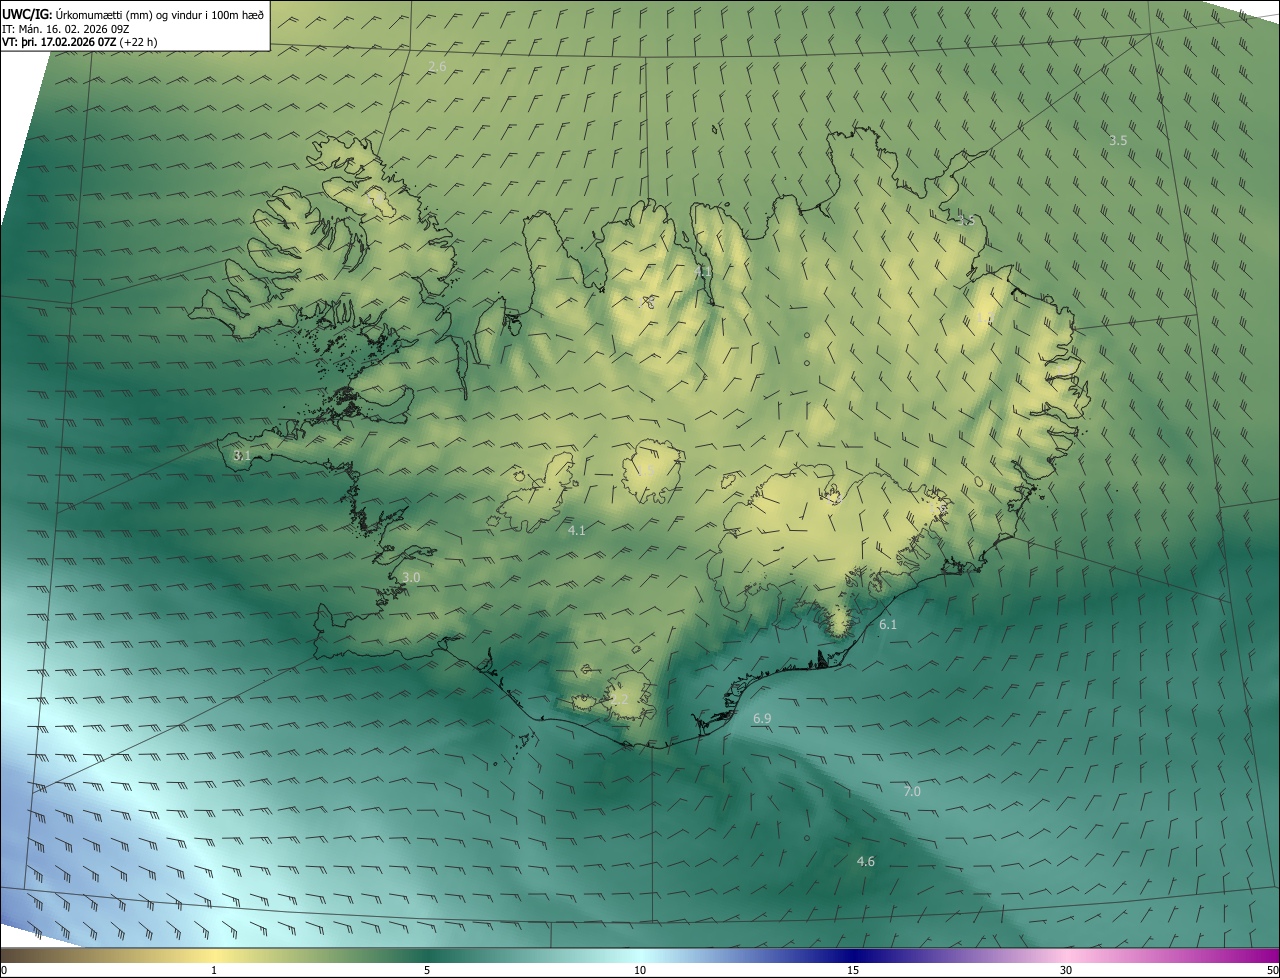Screen dimensions: 1280x978
Task: Click the 4.6 precipitation value
Action: click(866, 862)
